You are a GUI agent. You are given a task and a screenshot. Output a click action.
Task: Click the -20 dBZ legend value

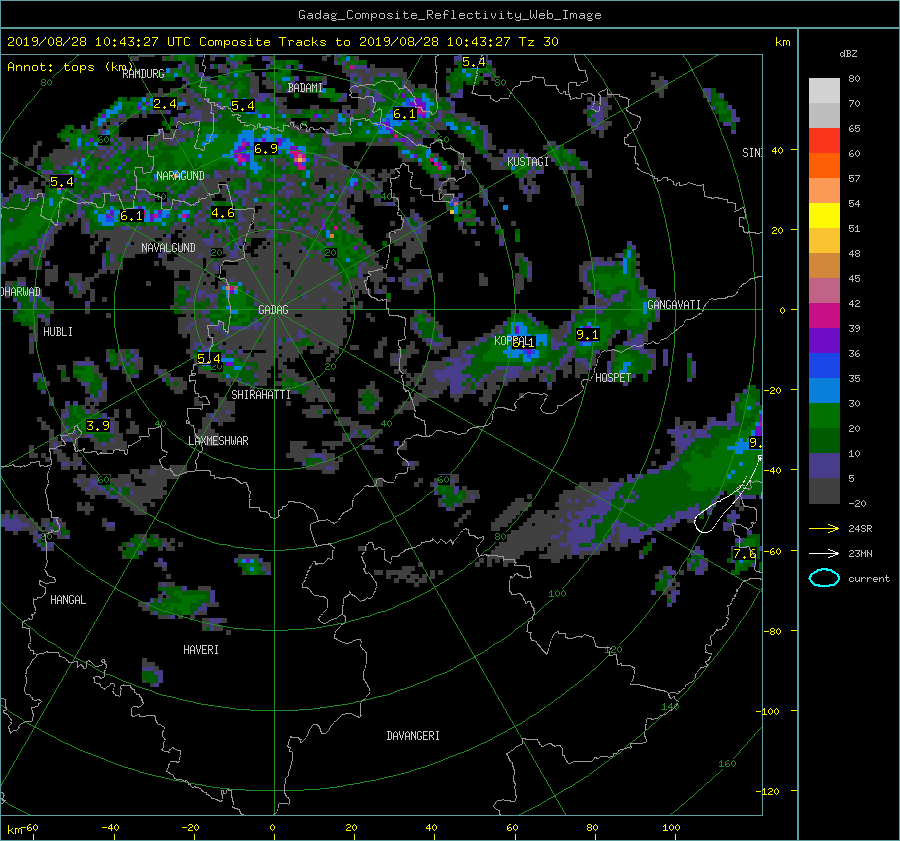point(857,503)
